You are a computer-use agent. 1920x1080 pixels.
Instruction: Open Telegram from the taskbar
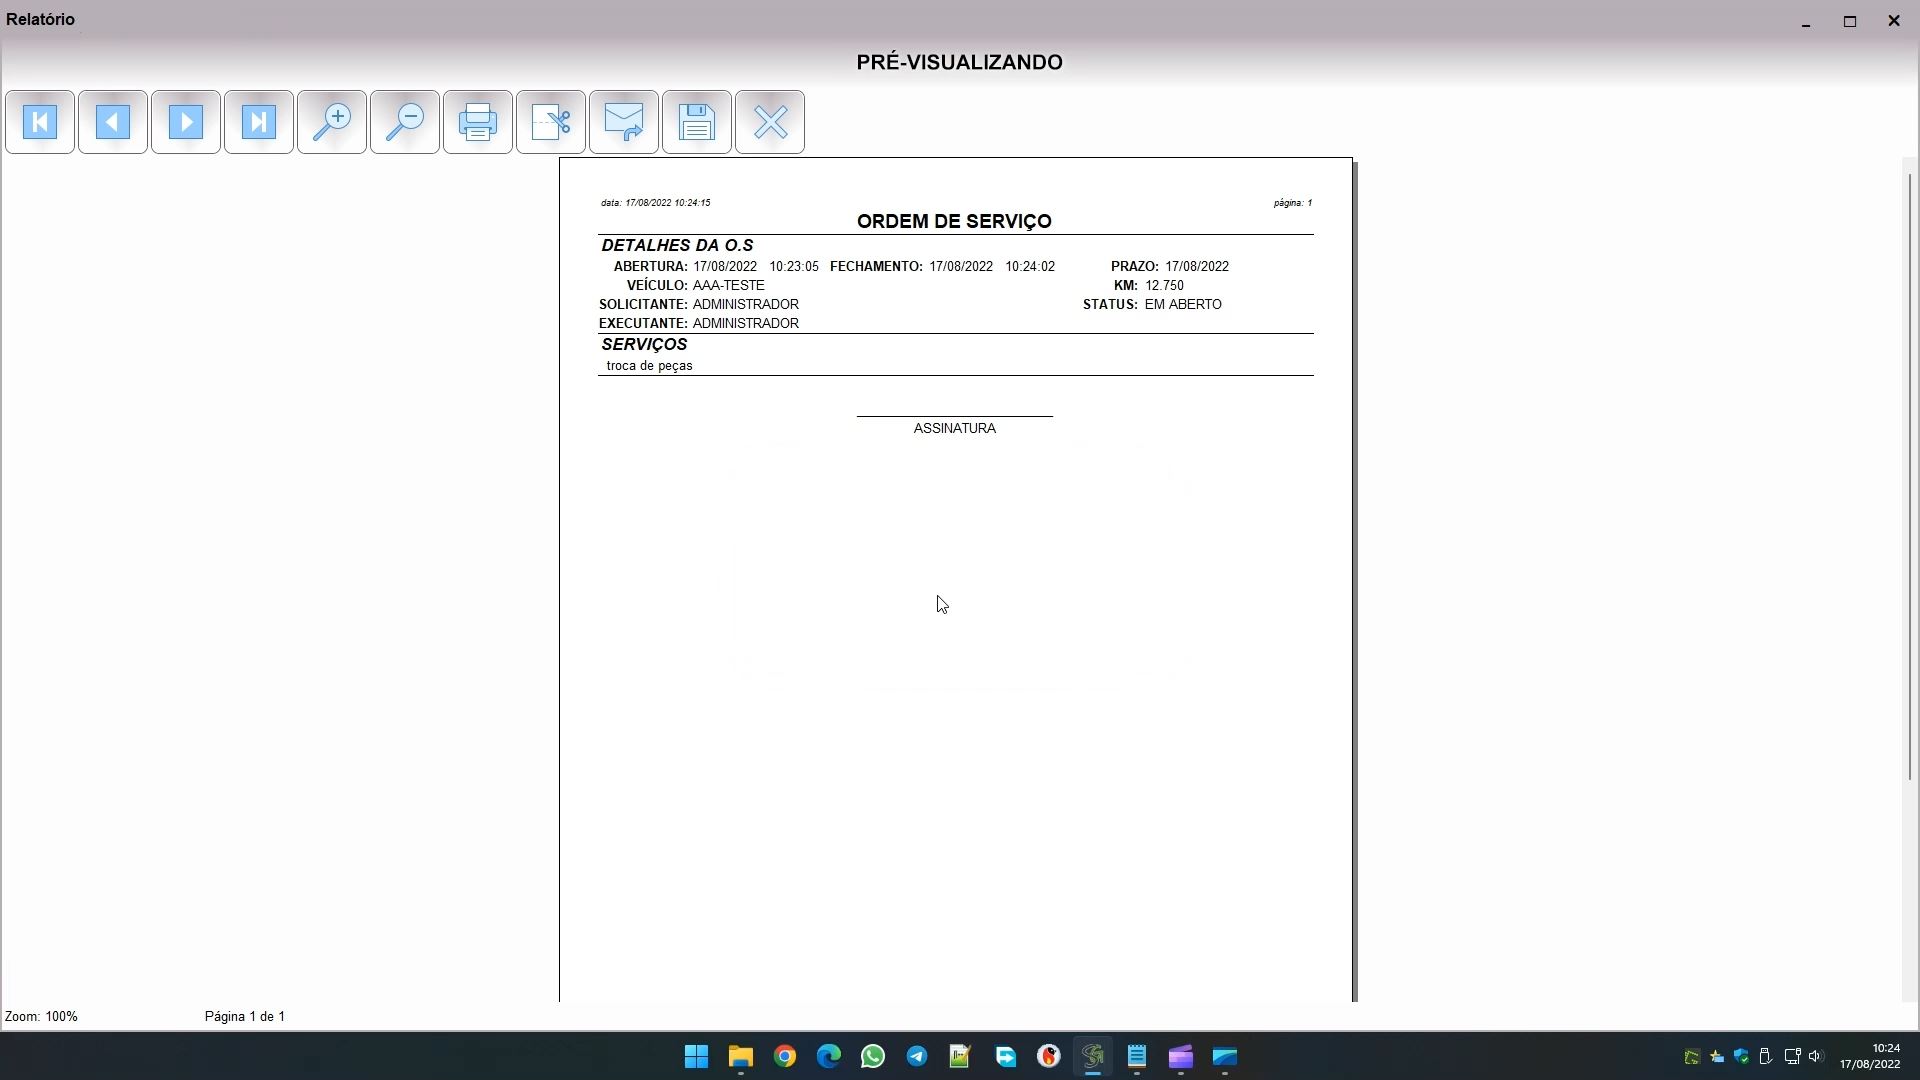pos(917,1057)
